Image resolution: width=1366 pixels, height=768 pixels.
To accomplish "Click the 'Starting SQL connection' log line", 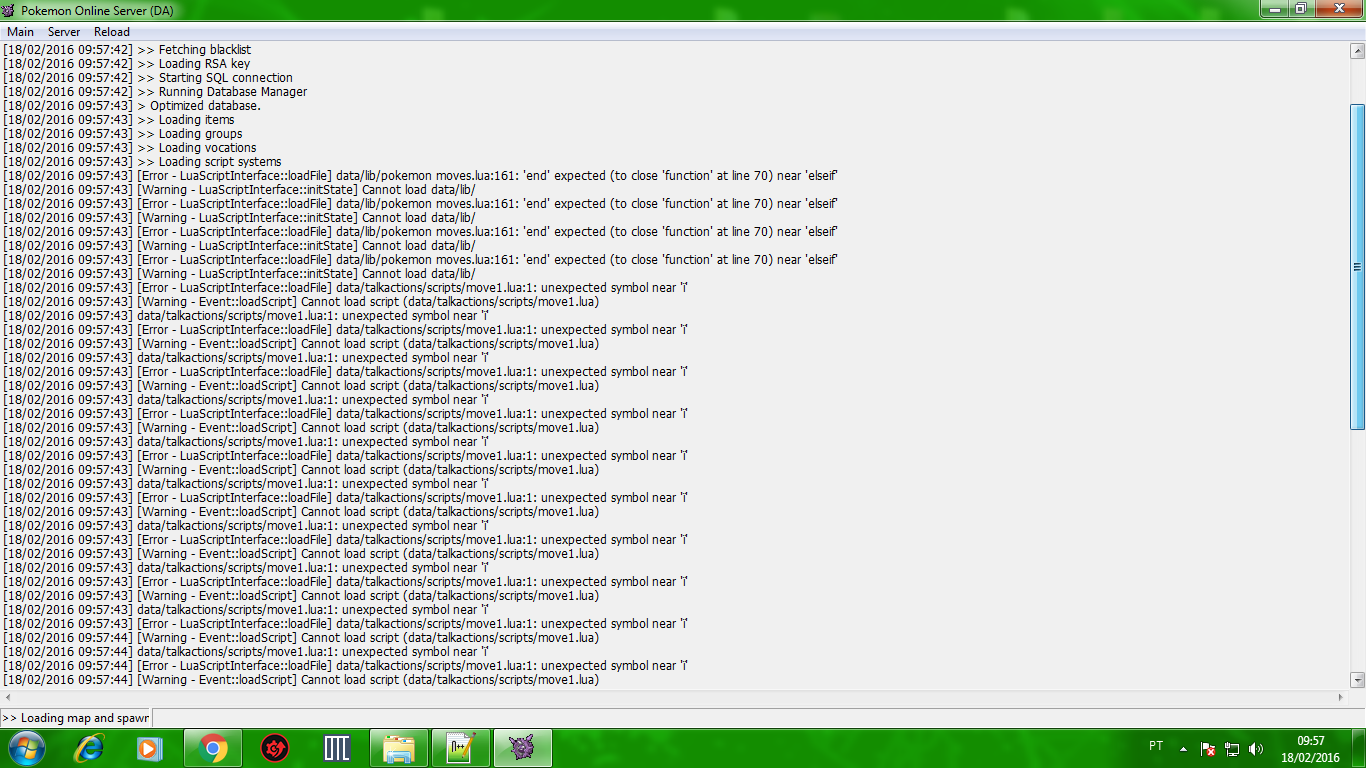I will pyautogui.click(x=148, y=78).
